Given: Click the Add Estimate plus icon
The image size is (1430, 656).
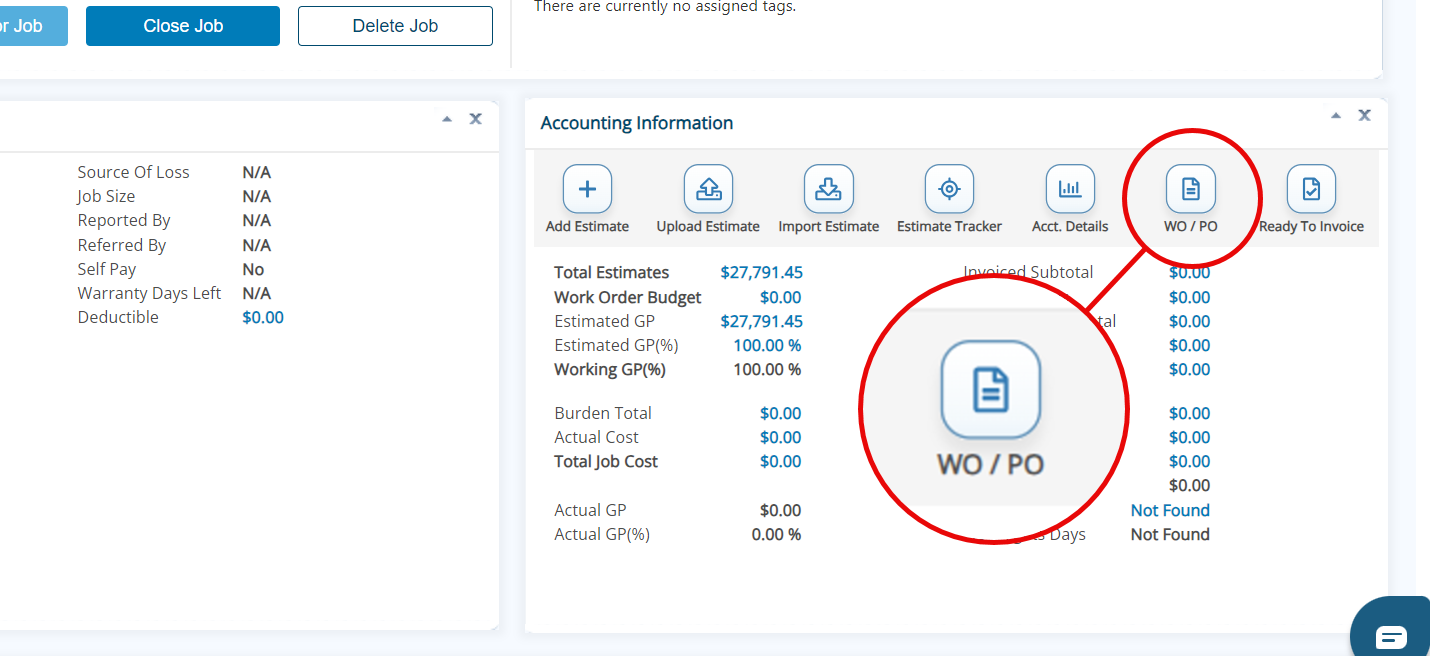Looking at the screenshot, I should 588,189.
